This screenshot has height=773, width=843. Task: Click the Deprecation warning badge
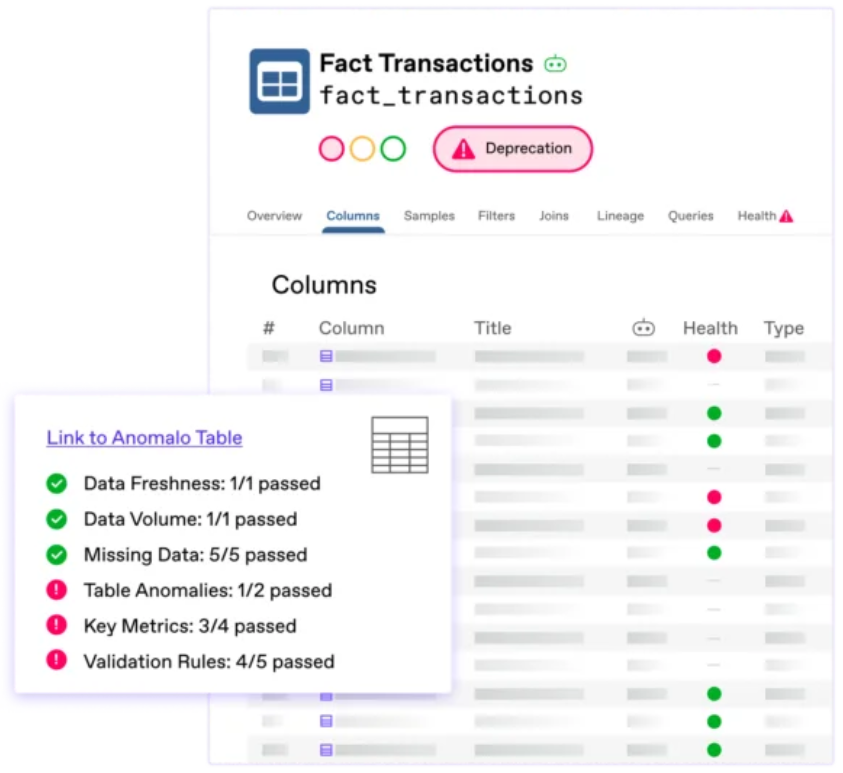coord(513,149)
